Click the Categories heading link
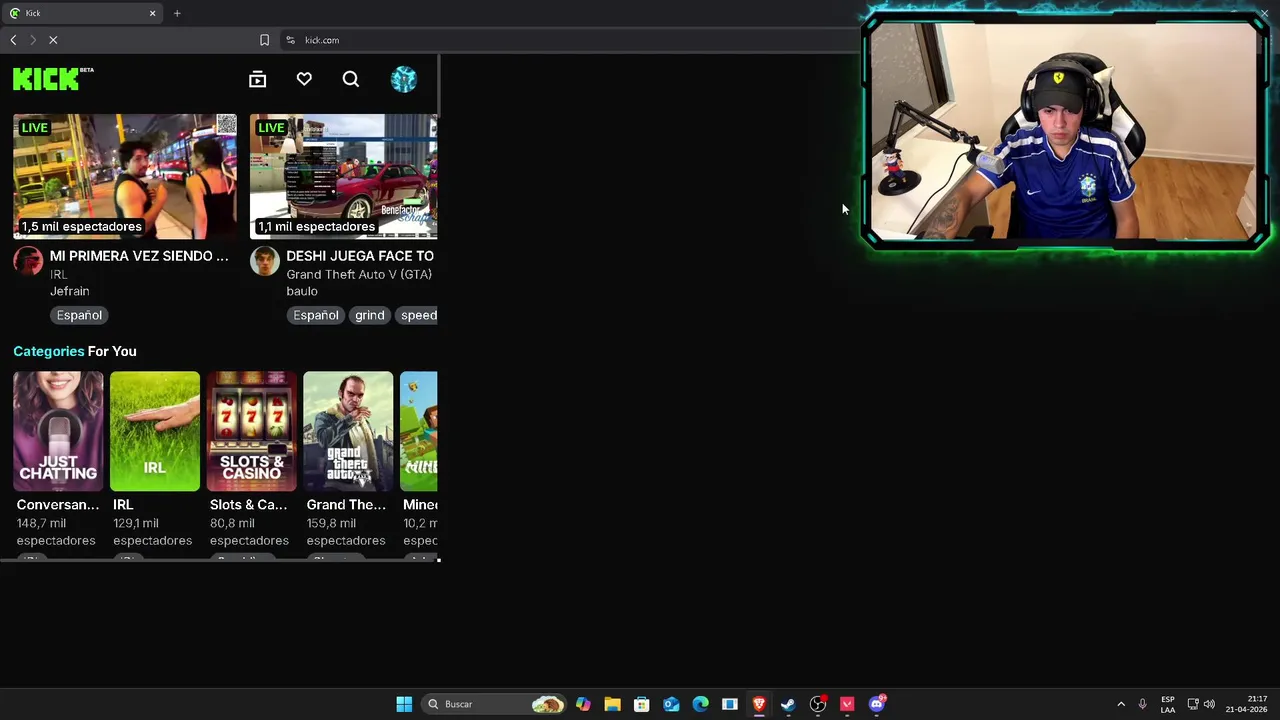Screen dimensions: 1280x720 tap(48, 351)
